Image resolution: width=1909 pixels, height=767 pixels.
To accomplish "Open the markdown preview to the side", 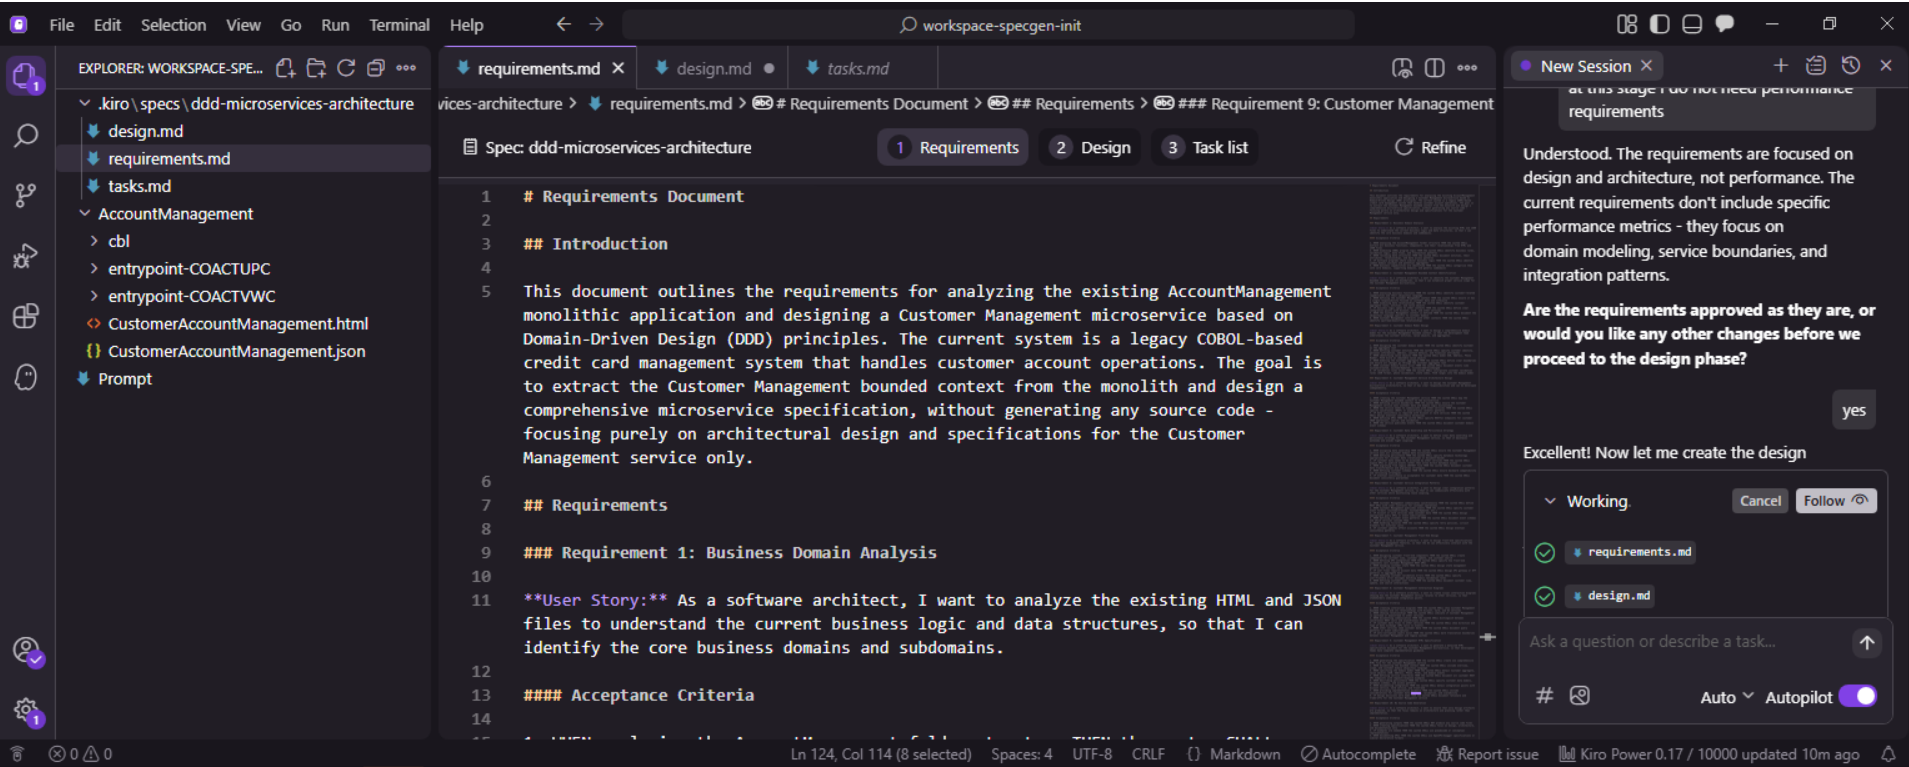I will point(1403,68).
